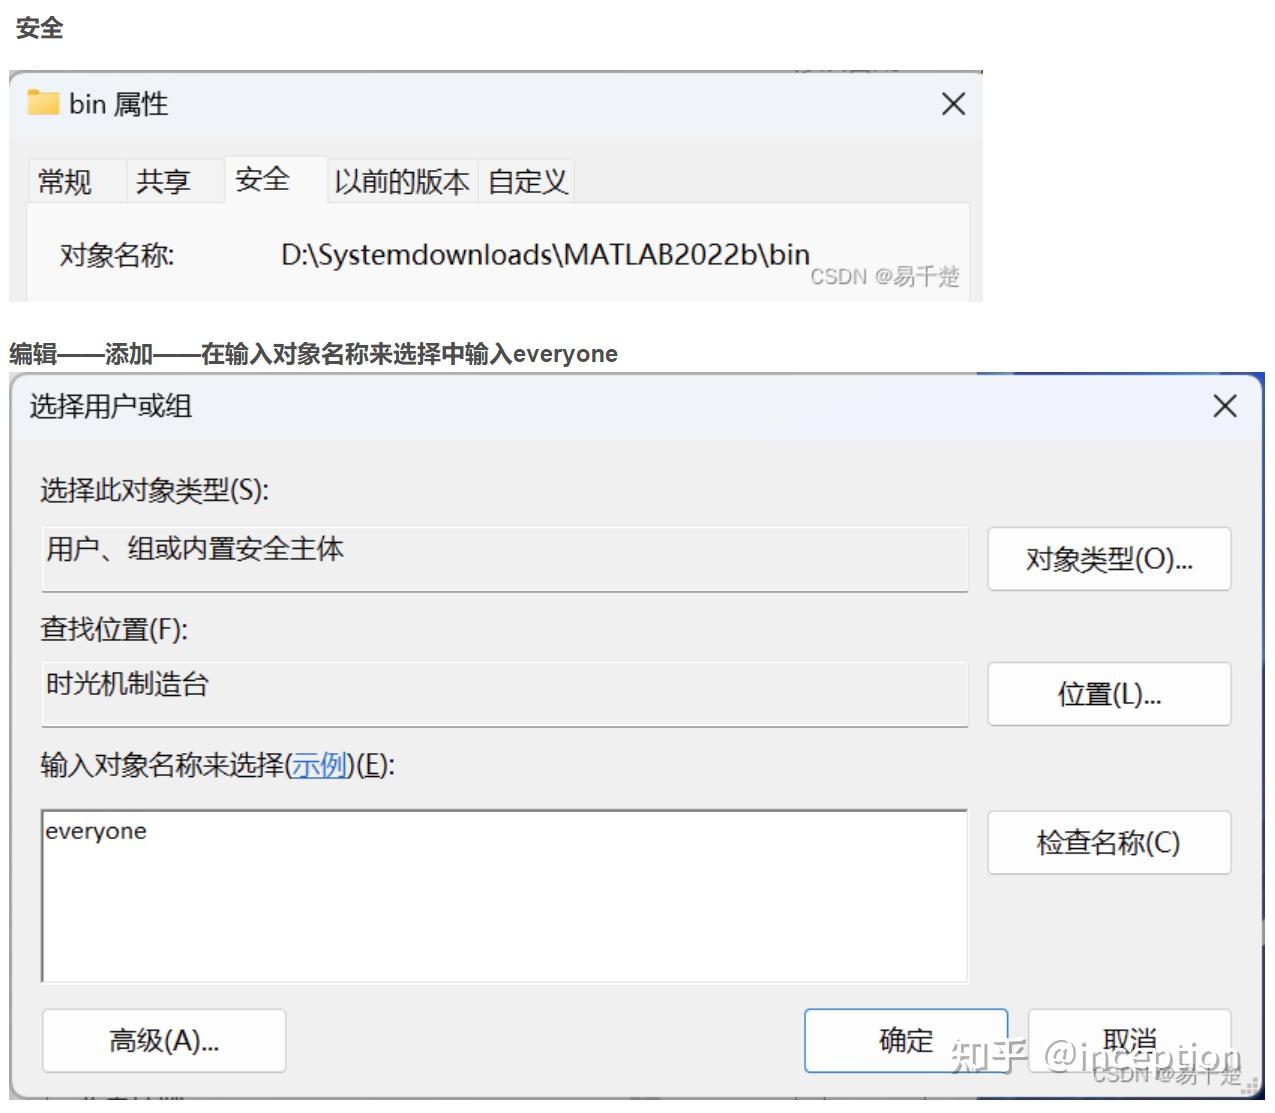Open advanced search via 高级(A) button
Screen dimensions: 1275x1113
(x=163, y=1040)
